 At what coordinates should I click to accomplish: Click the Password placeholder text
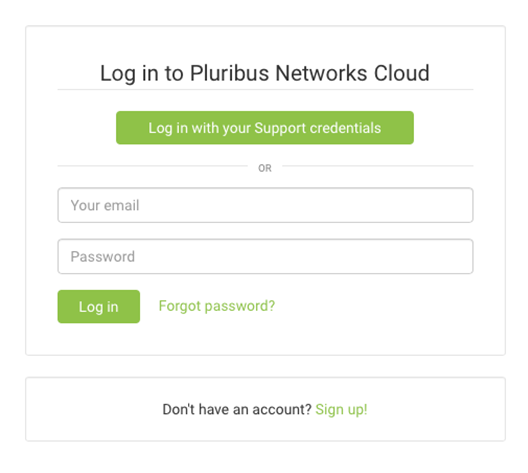pyautogui.click(x=103, y=257)
